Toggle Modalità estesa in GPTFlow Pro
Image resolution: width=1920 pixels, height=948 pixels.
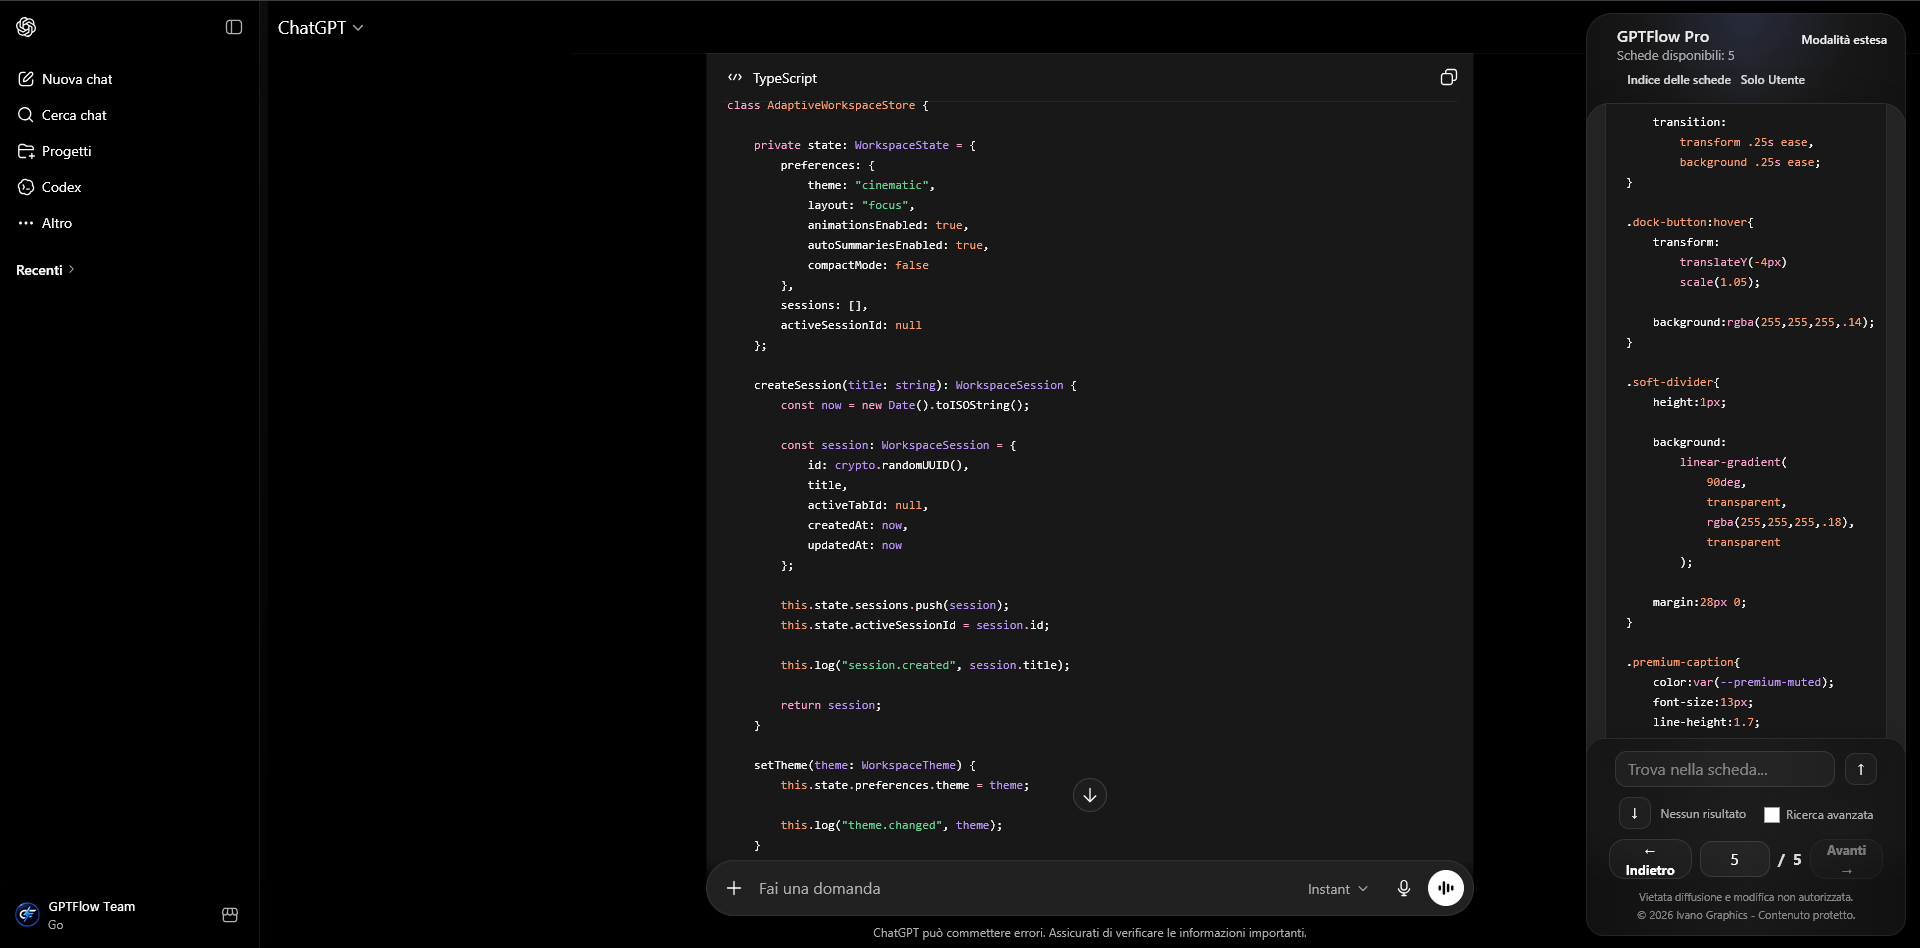(1844, 40)
